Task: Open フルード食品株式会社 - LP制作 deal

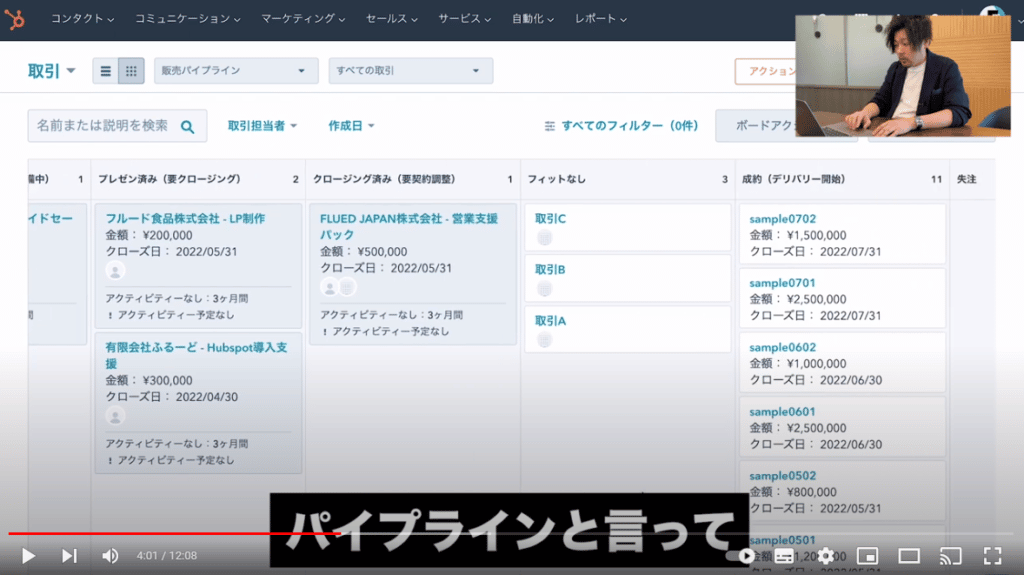Action: click(185, 219)
